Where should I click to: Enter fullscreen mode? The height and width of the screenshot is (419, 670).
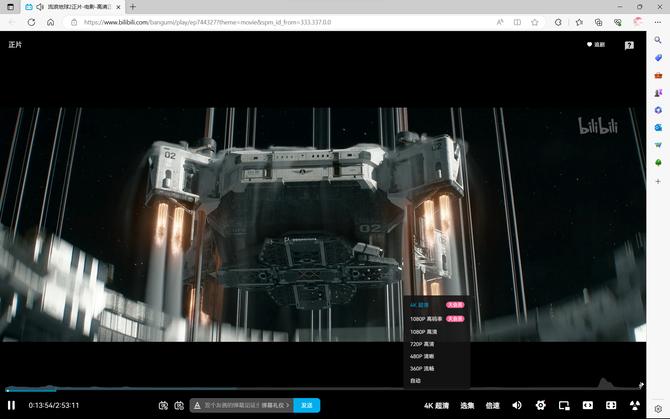click(x=634, y=405)
